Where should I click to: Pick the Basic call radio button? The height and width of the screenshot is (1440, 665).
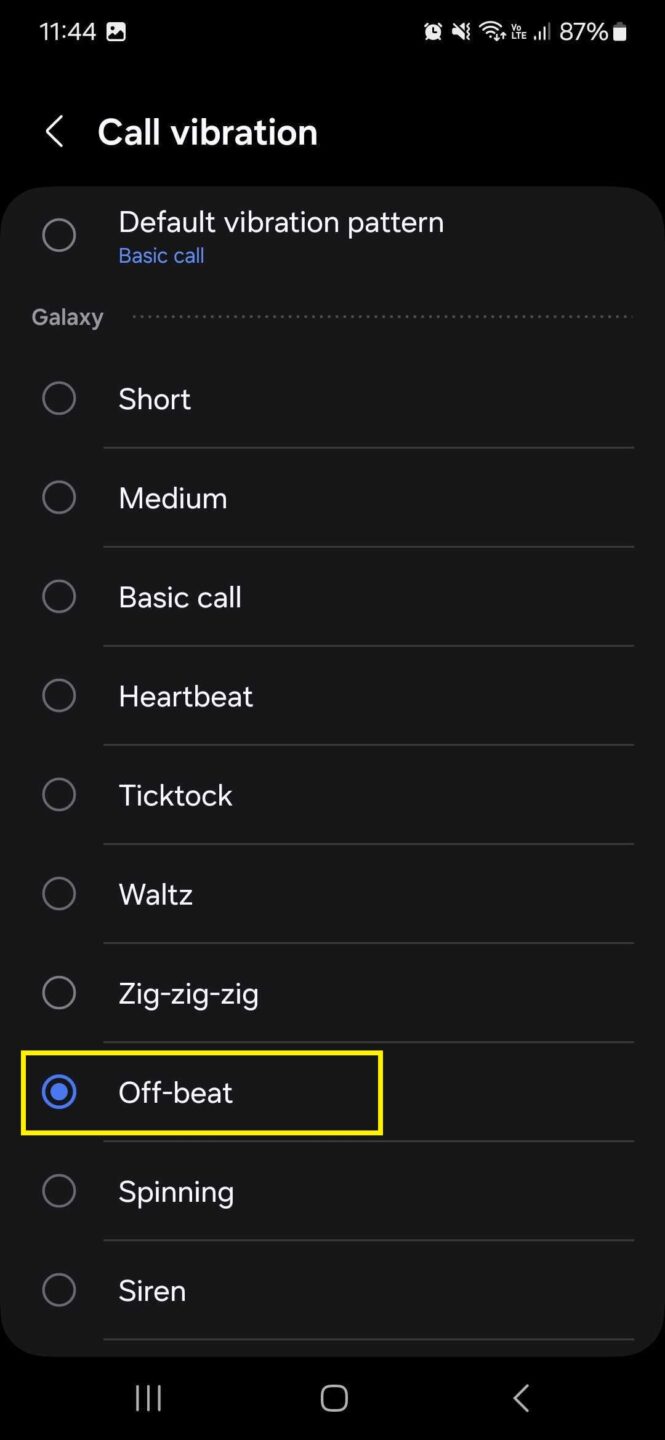(59, 596)
